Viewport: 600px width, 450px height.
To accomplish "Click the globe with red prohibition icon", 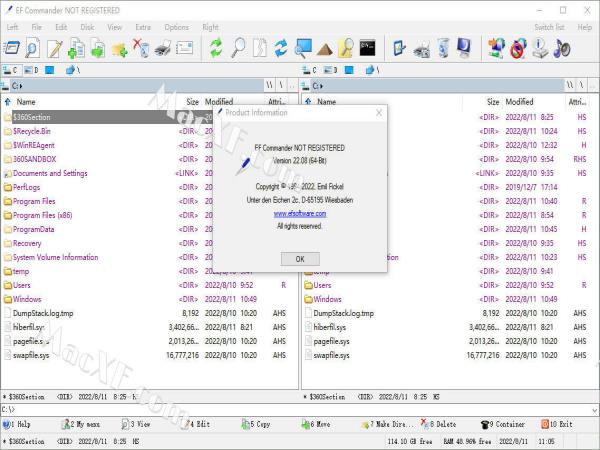I will pyautogui.click(x=518, y=49).
